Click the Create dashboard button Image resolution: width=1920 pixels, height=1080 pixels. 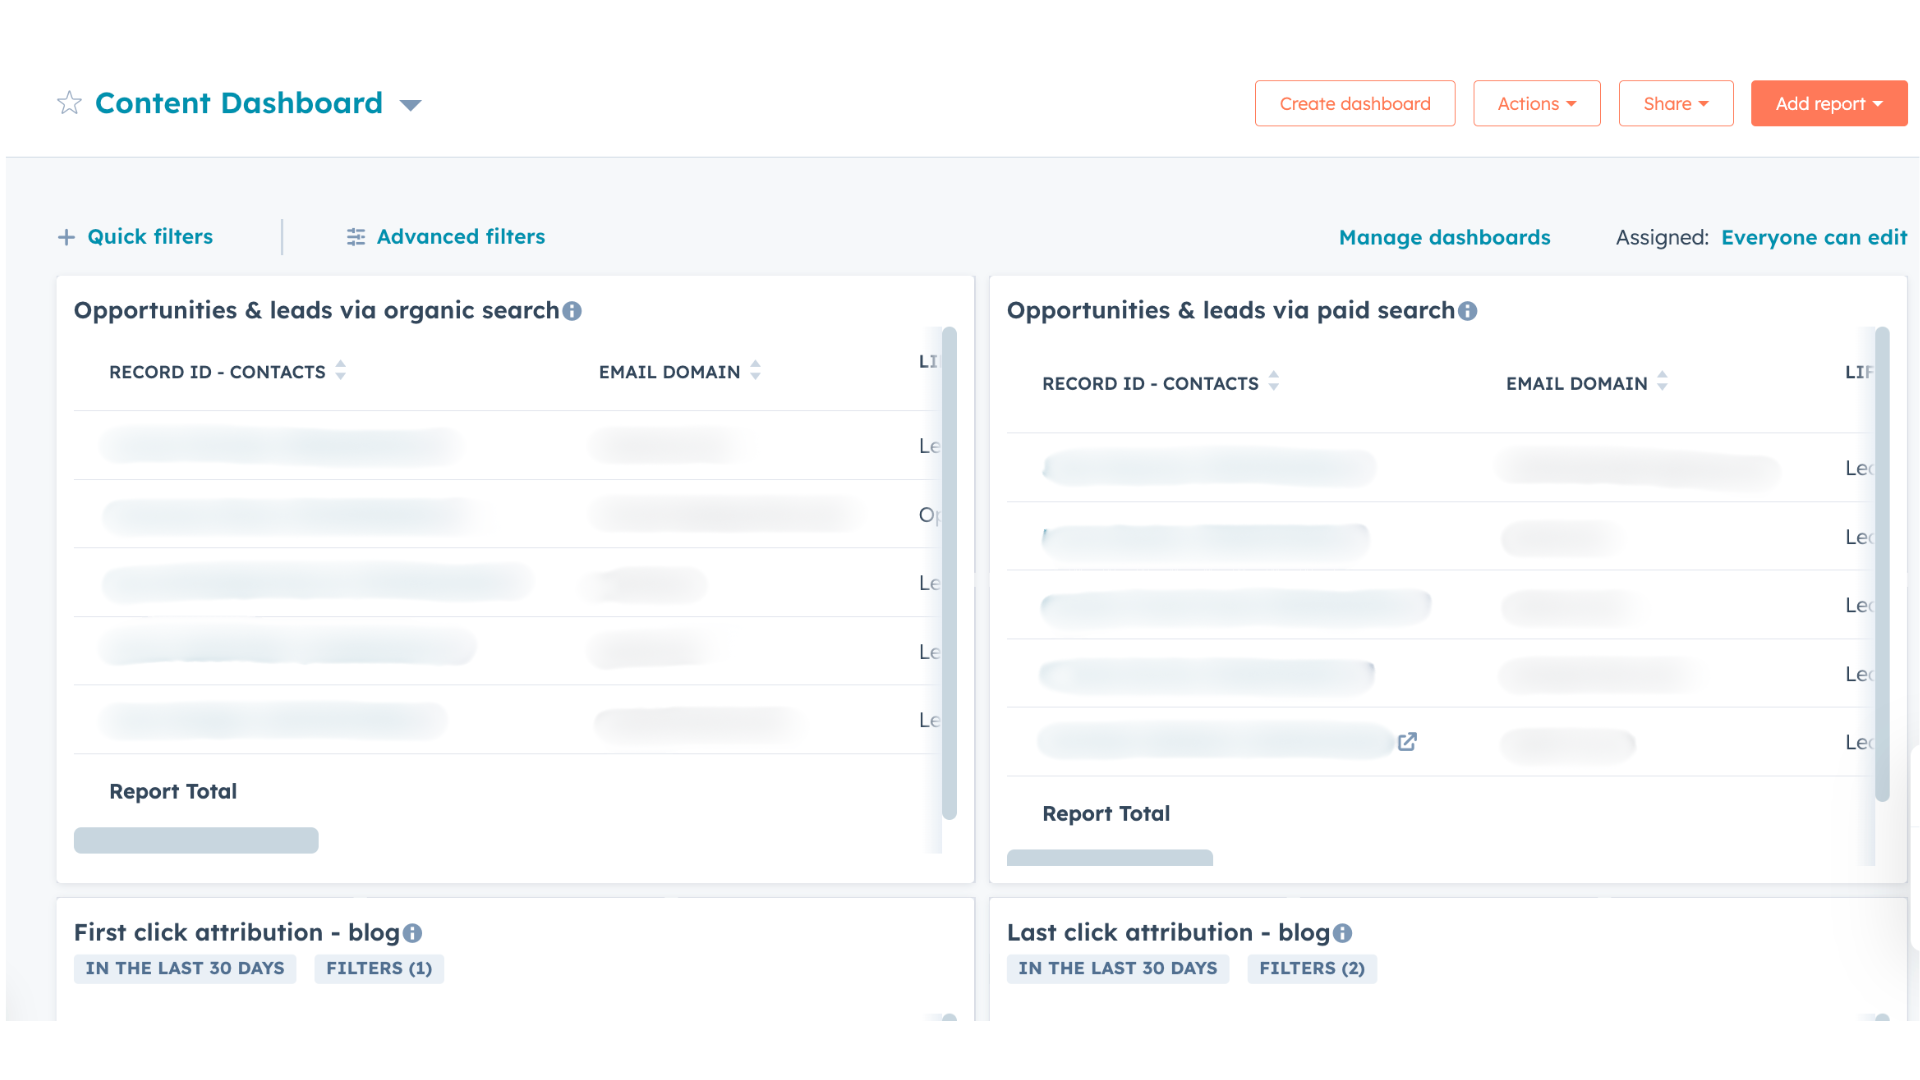1355,103
